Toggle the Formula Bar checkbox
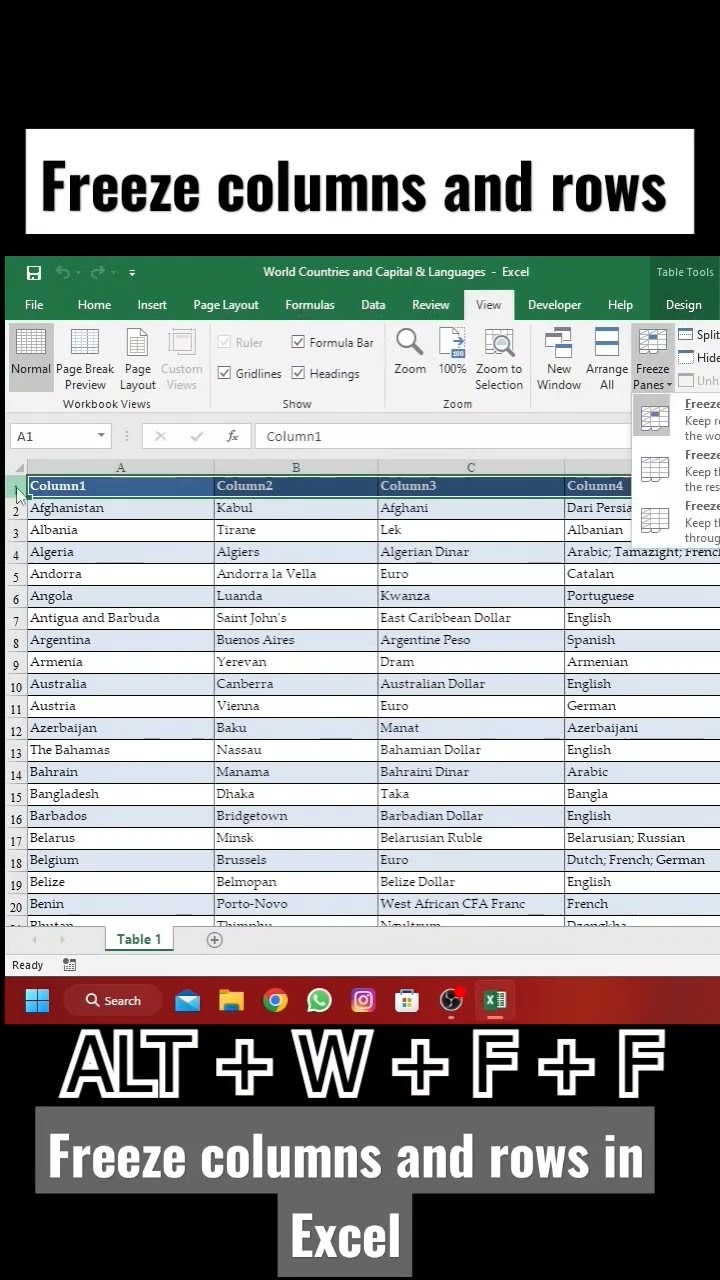The width and height of the screenshot is (720, 1280). point(298,342)
